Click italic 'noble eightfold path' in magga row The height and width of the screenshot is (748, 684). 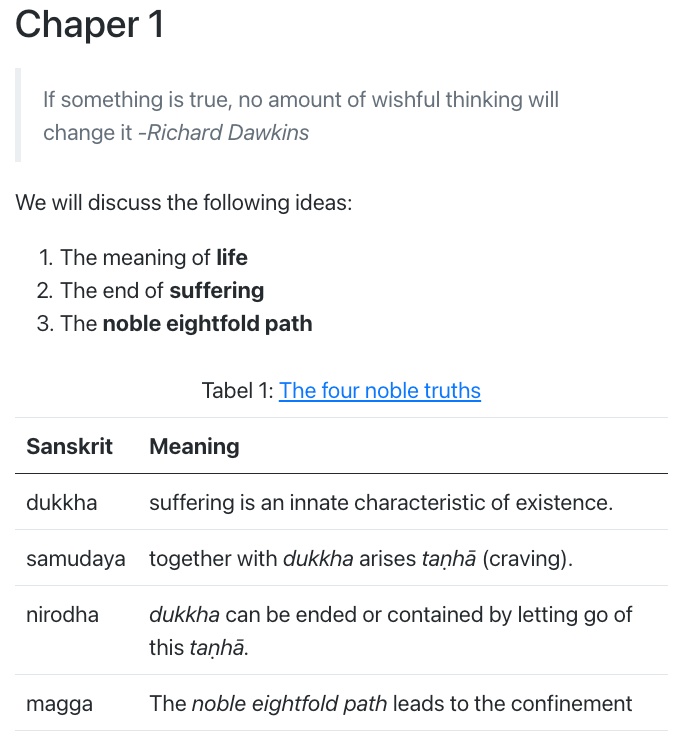(x=289, y=704)
